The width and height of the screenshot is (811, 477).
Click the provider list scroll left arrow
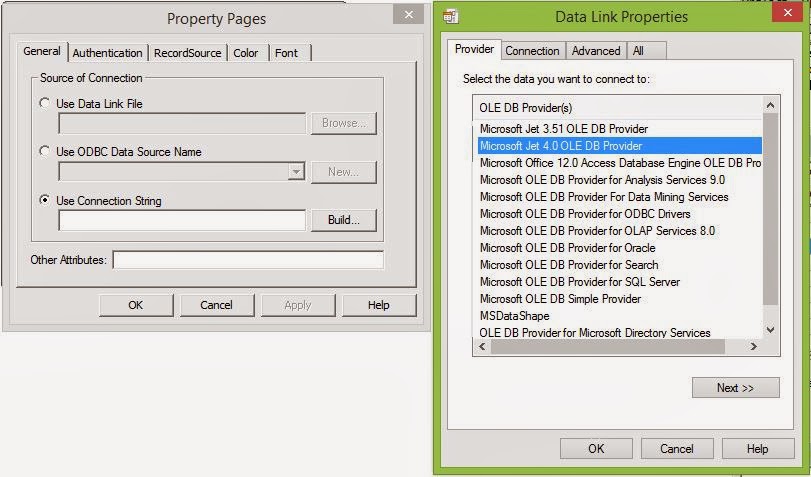pyautogui.click(x=482, y=347)
